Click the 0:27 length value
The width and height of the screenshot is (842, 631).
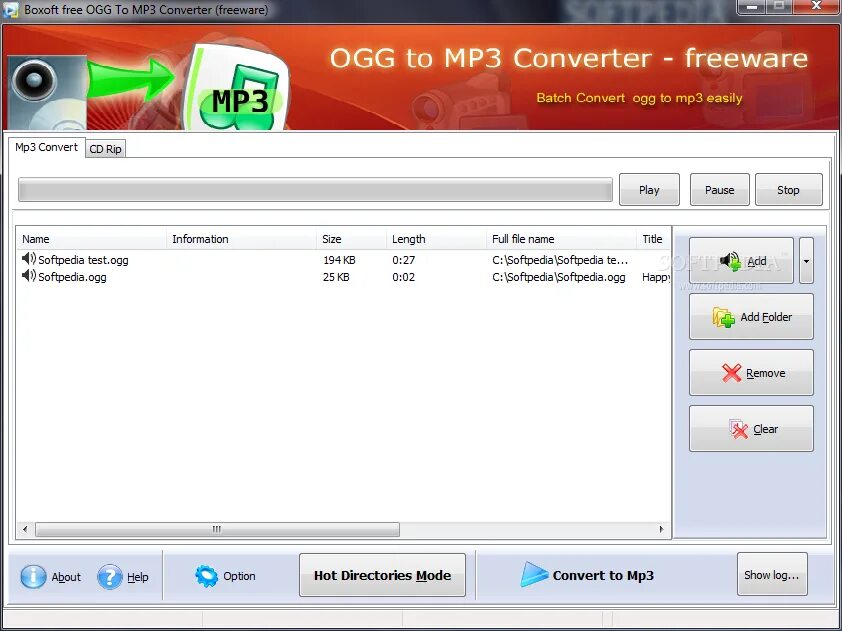403,260
